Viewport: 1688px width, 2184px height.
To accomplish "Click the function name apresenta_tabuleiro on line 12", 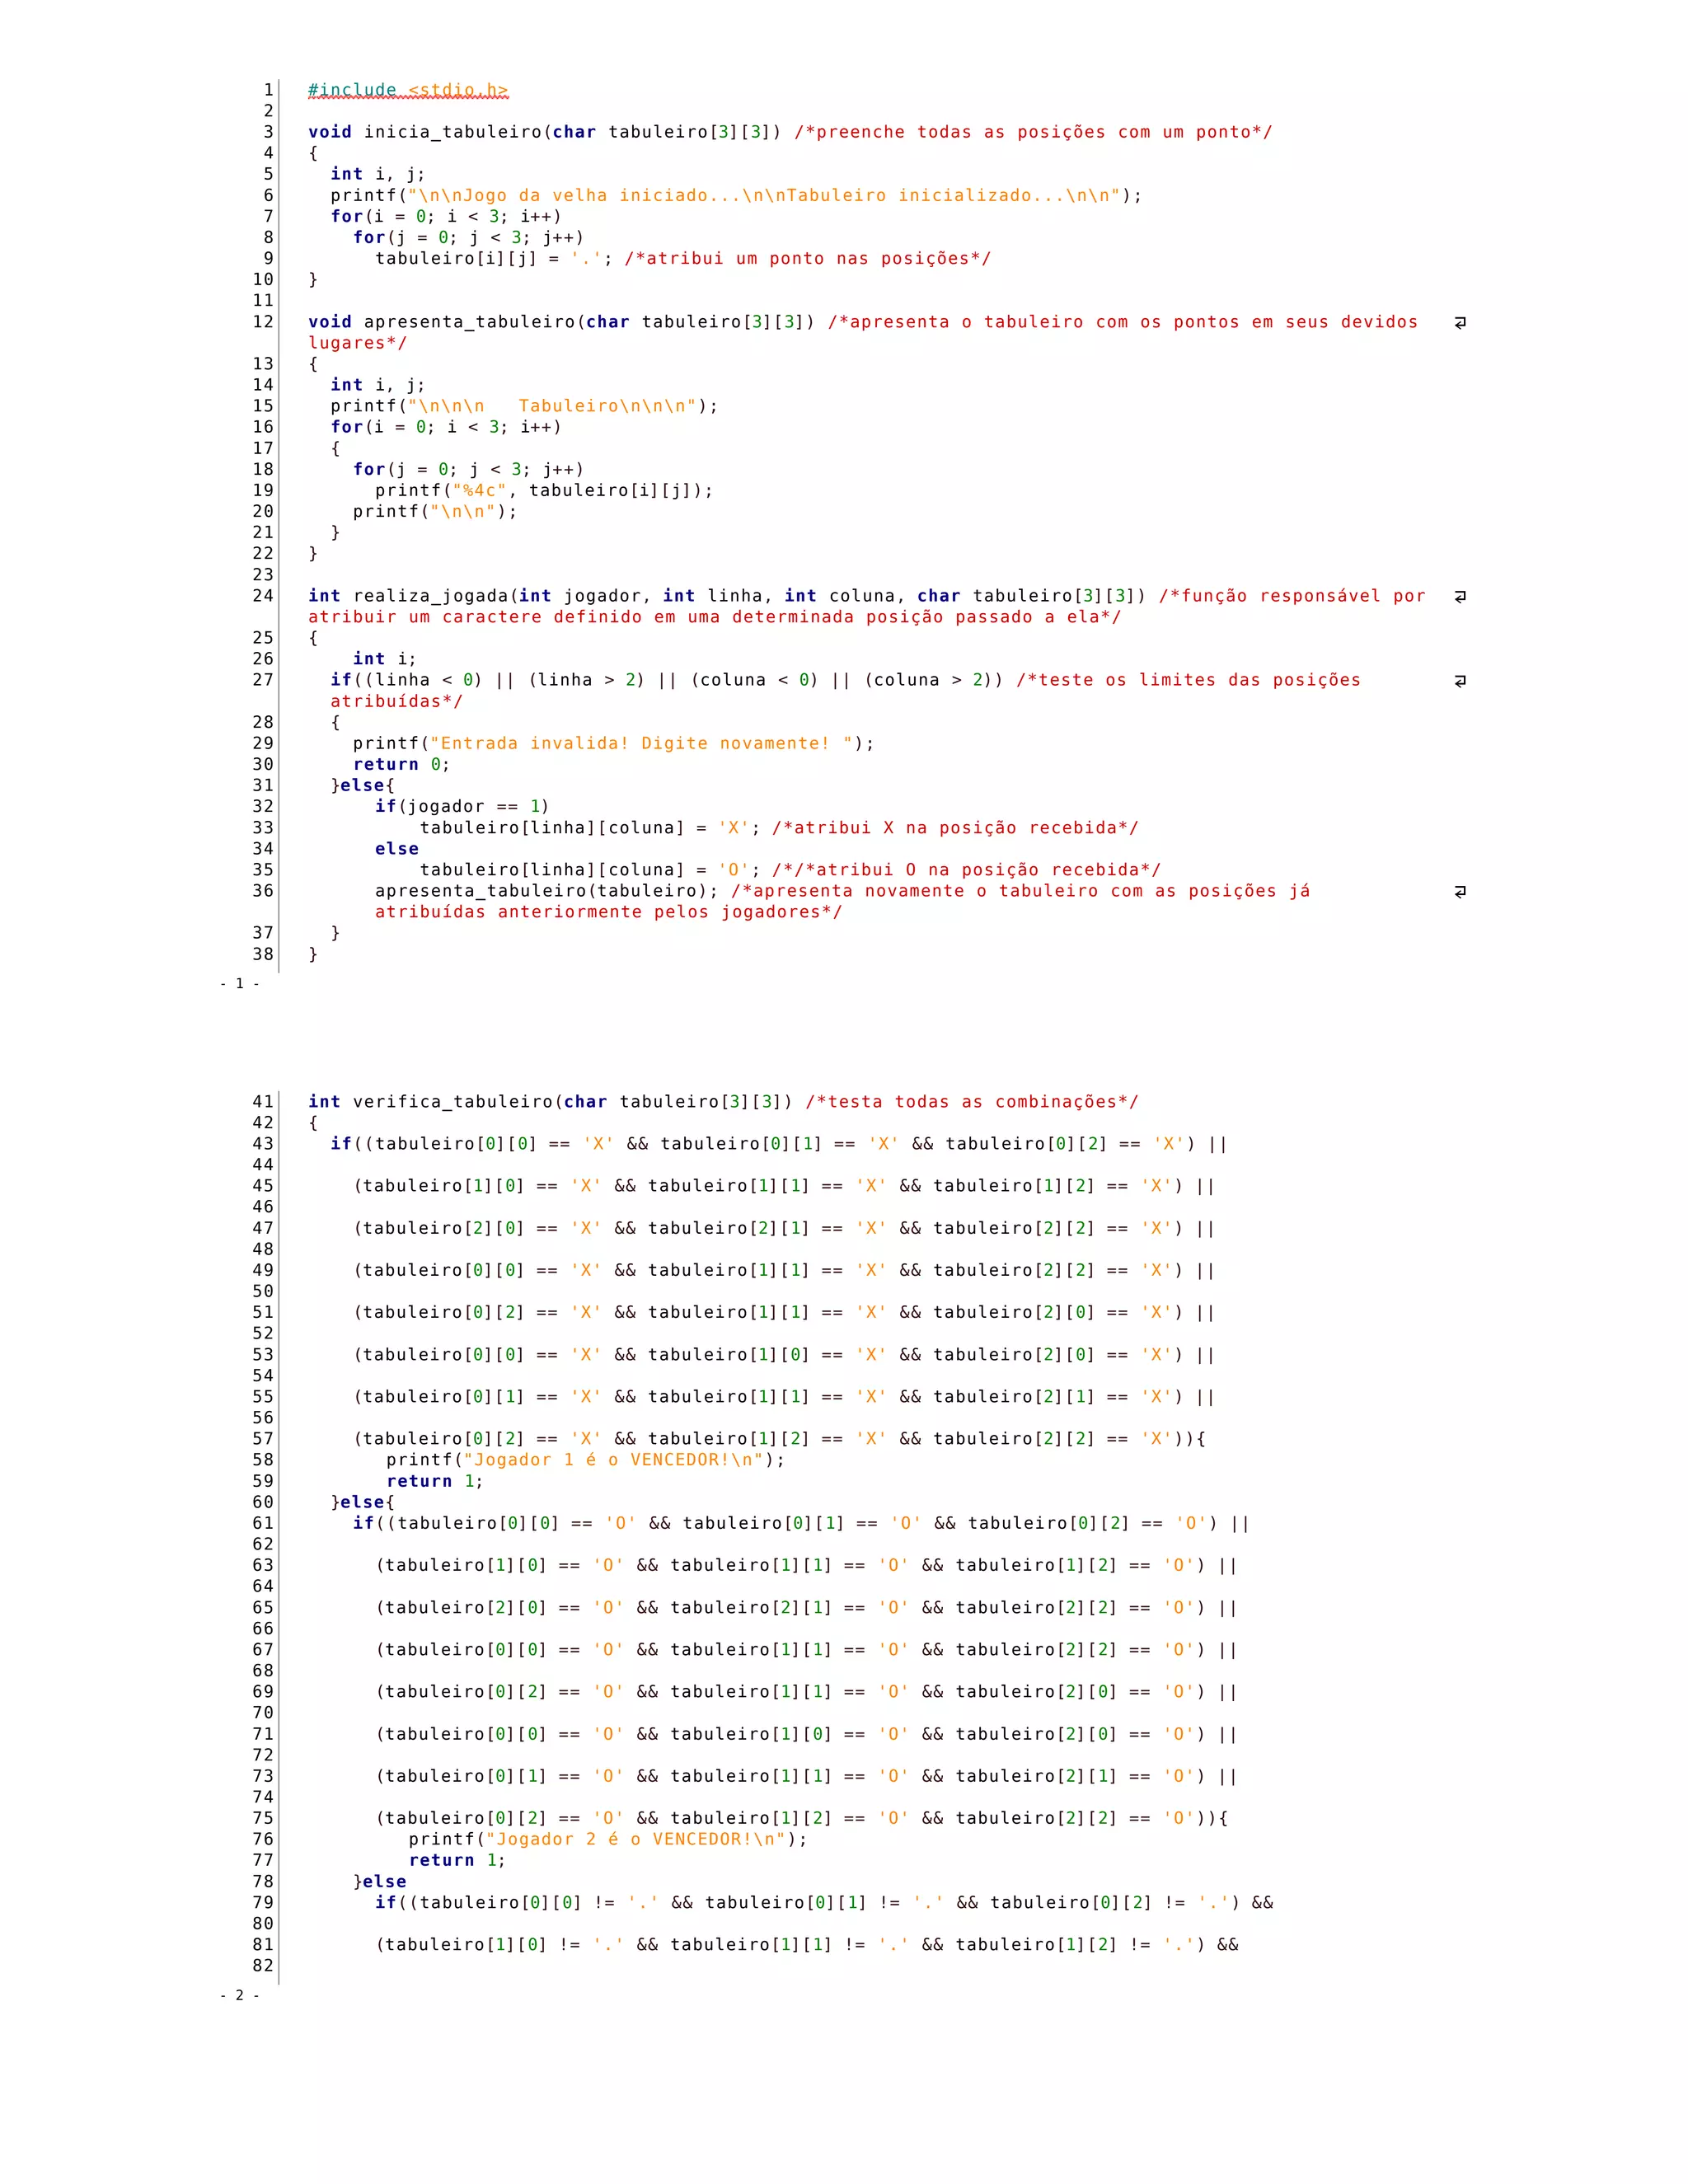I will (469, 322).
